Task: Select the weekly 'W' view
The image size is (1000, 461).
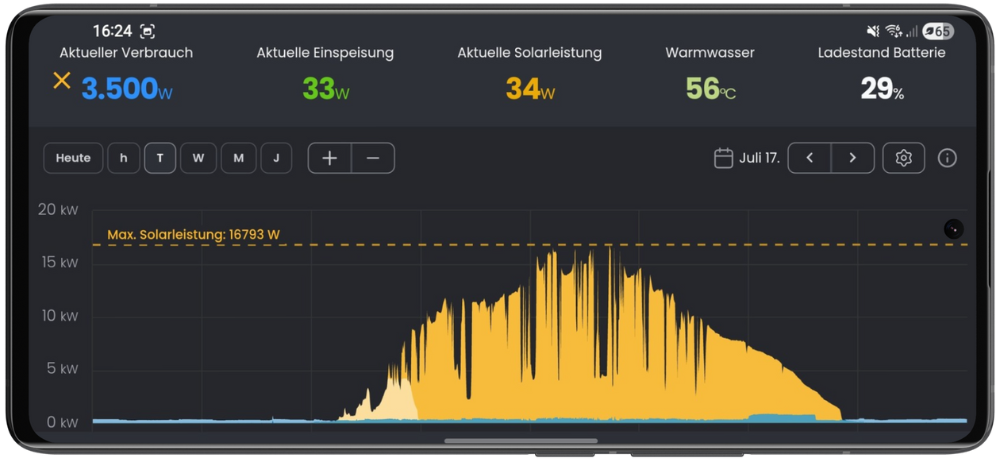Action: pyautogui.click(x=198, y=158)
